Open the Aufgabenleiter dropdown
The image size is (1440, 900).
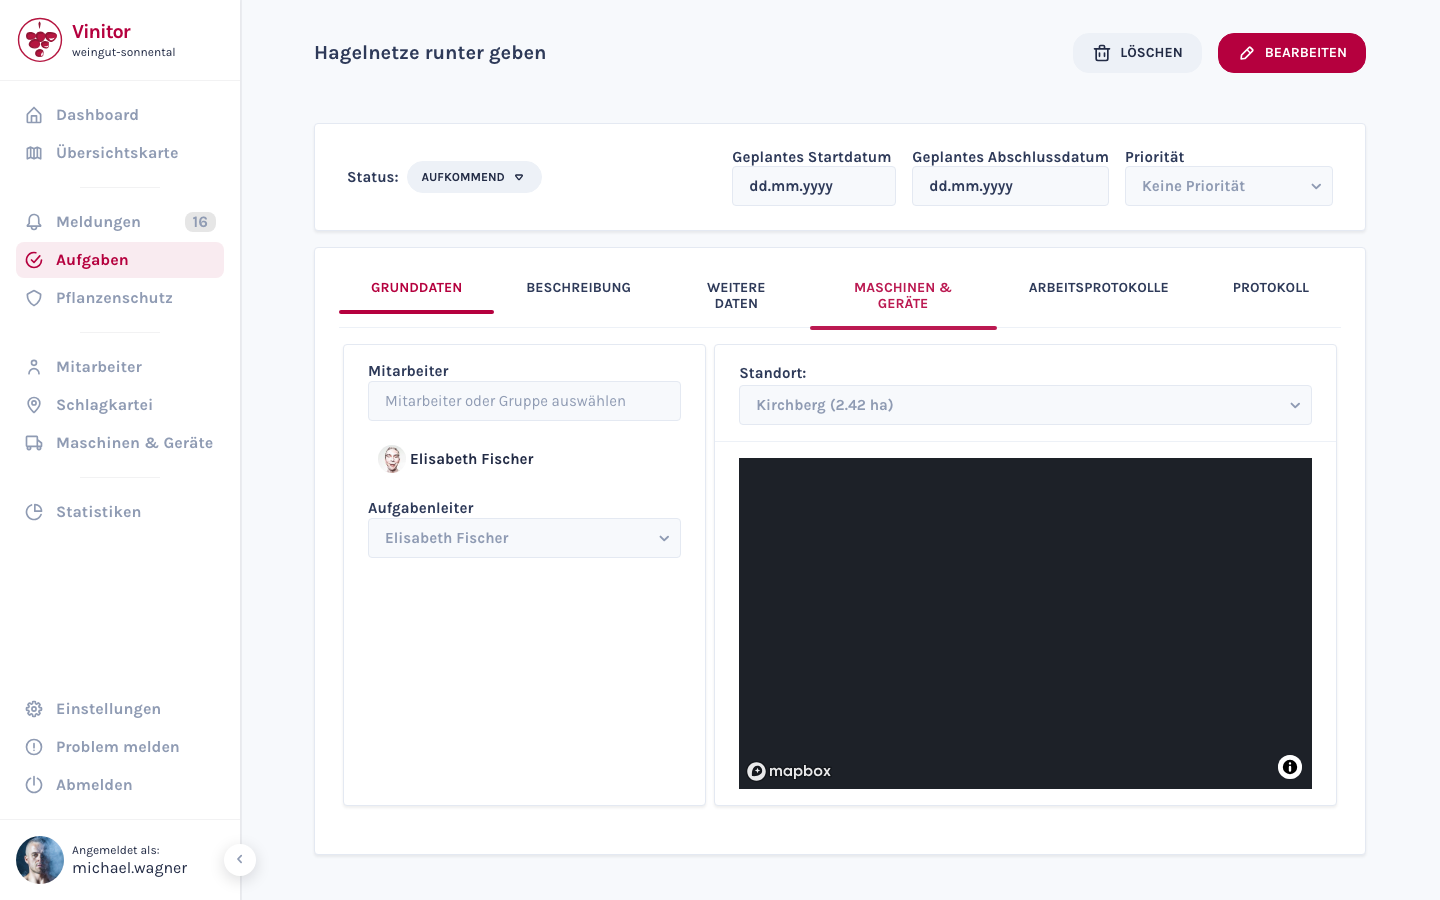coord(524,538)
